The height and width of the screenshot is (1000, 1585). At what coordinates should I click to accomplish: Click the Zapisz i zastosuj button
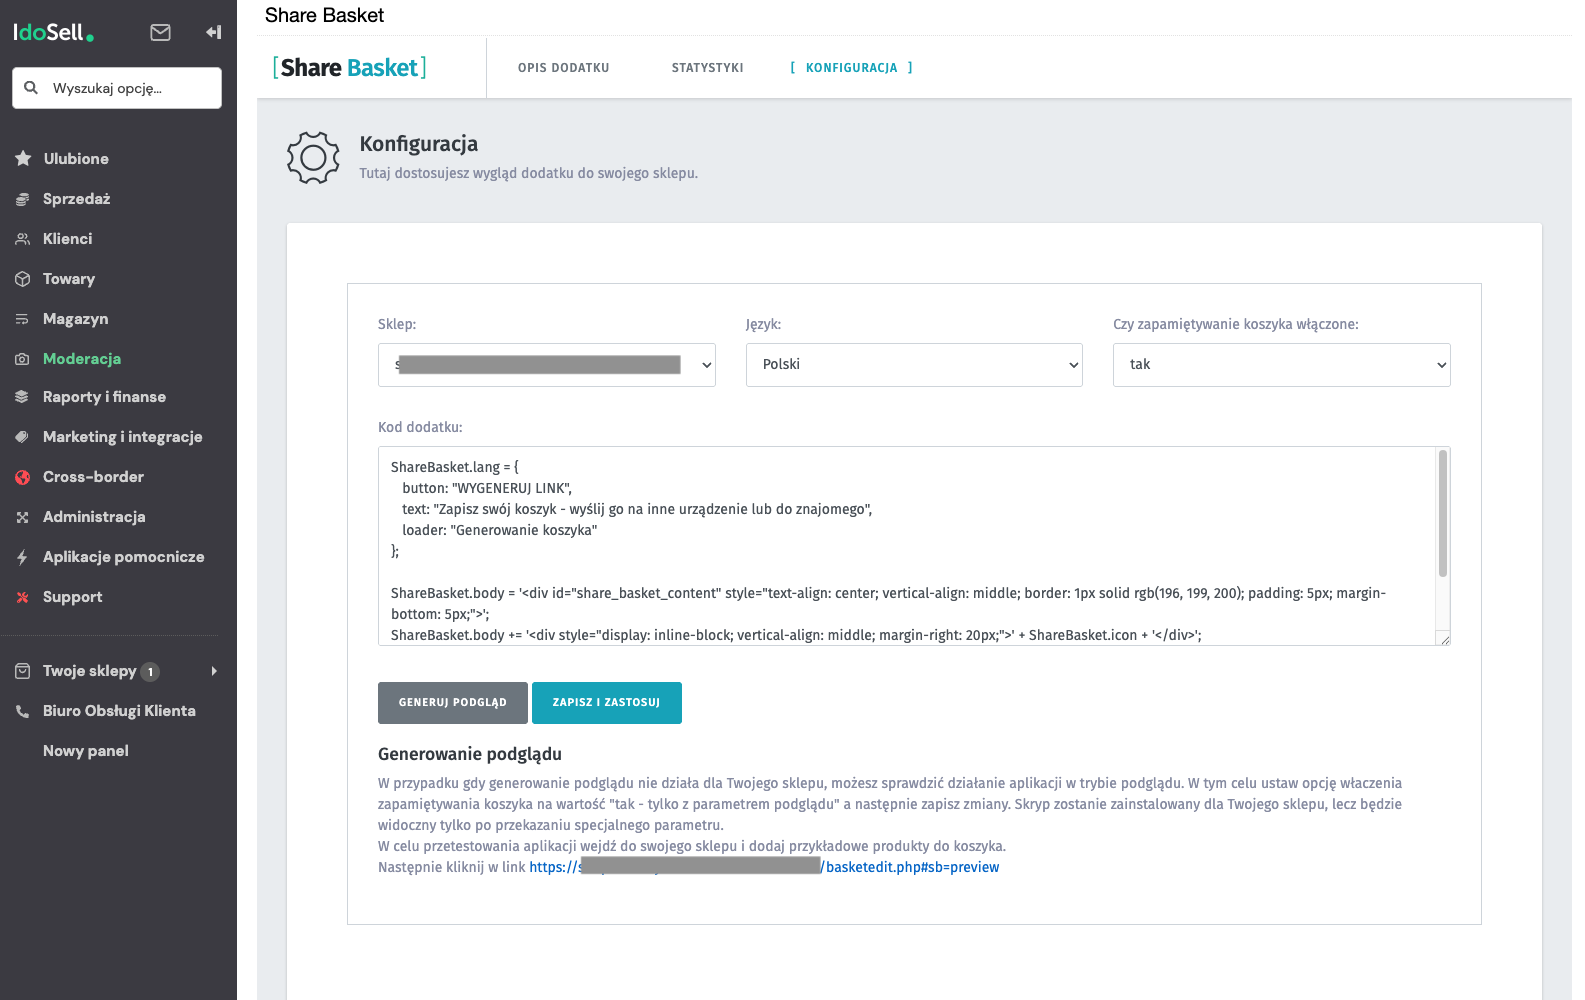607,703
